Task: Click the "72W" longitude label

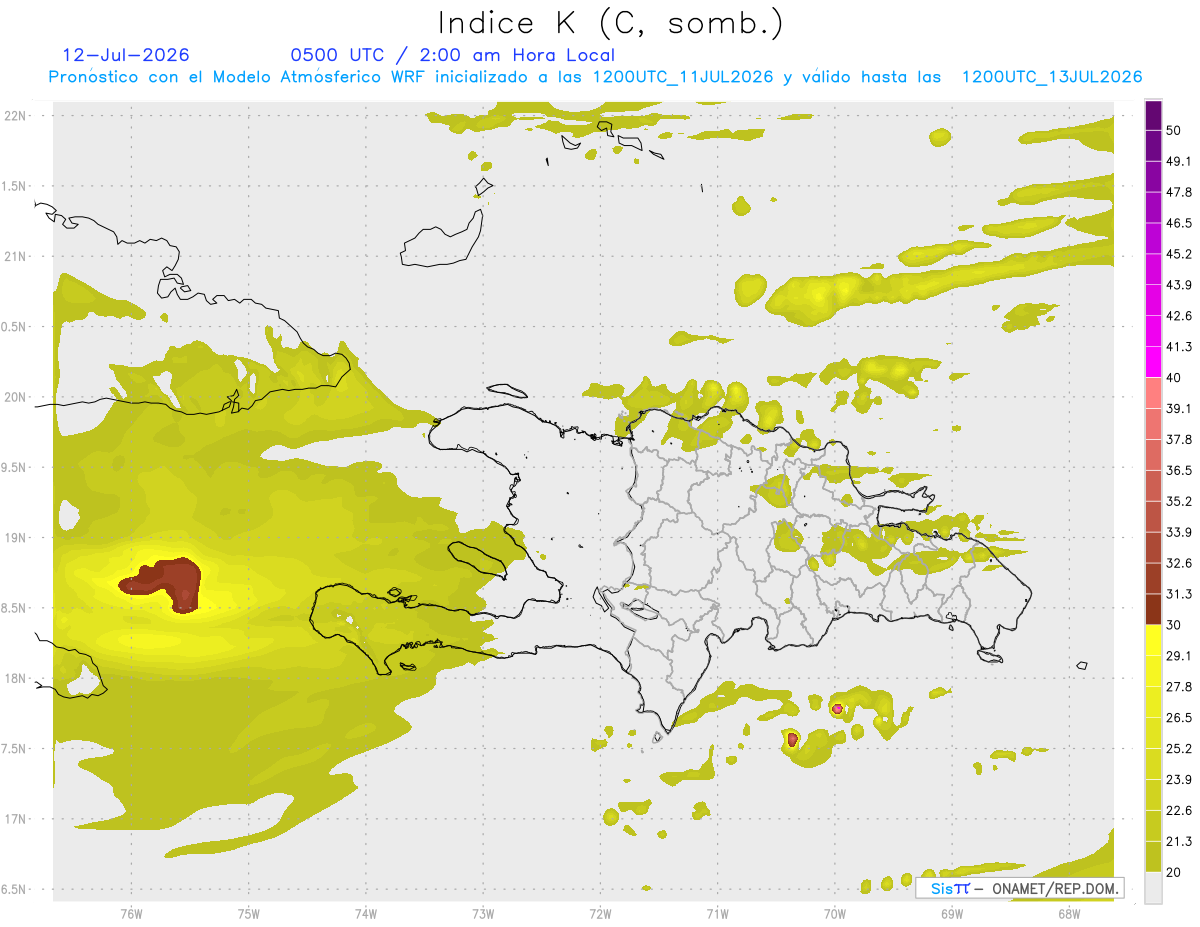Action: tap(600, 913)
